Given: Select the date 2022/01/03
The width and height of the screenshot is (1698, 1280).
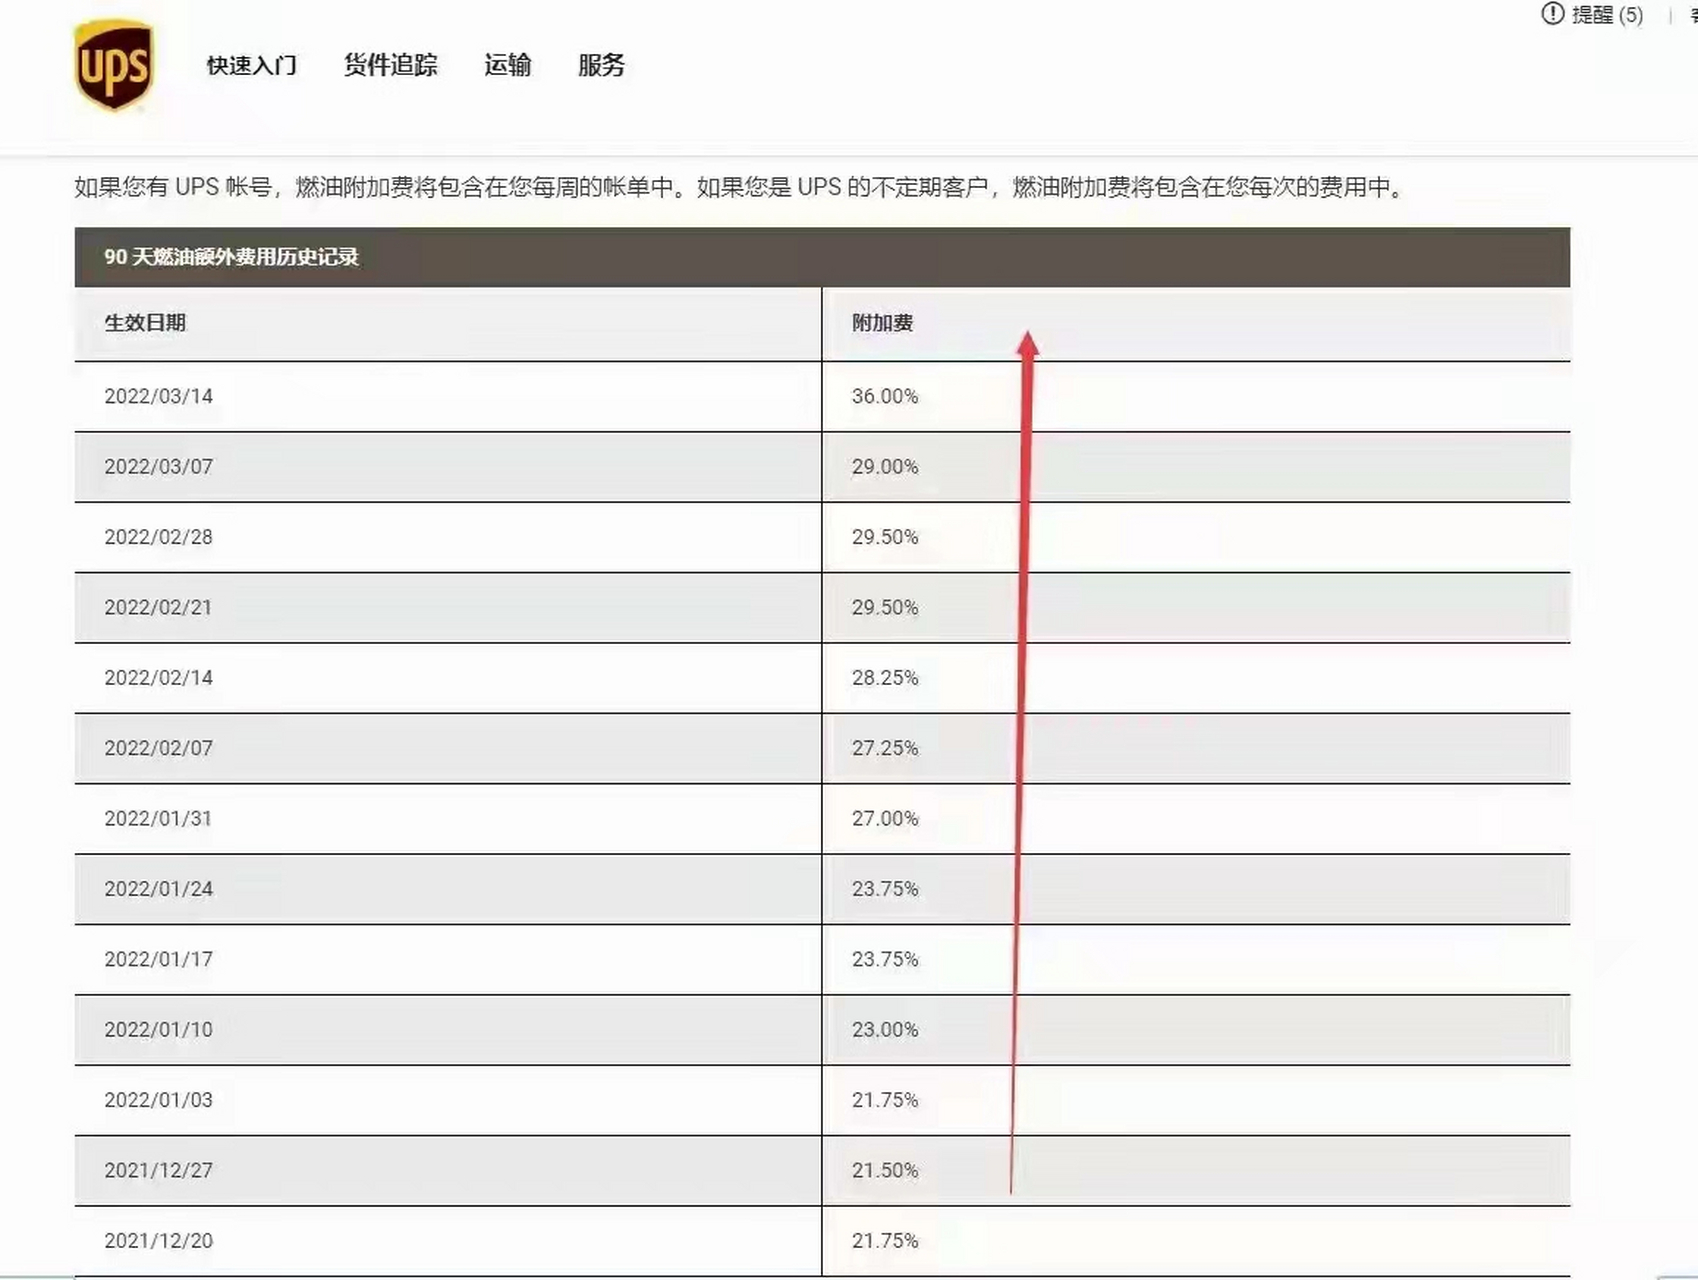Looking at the screenshot, I should 159,1100.
